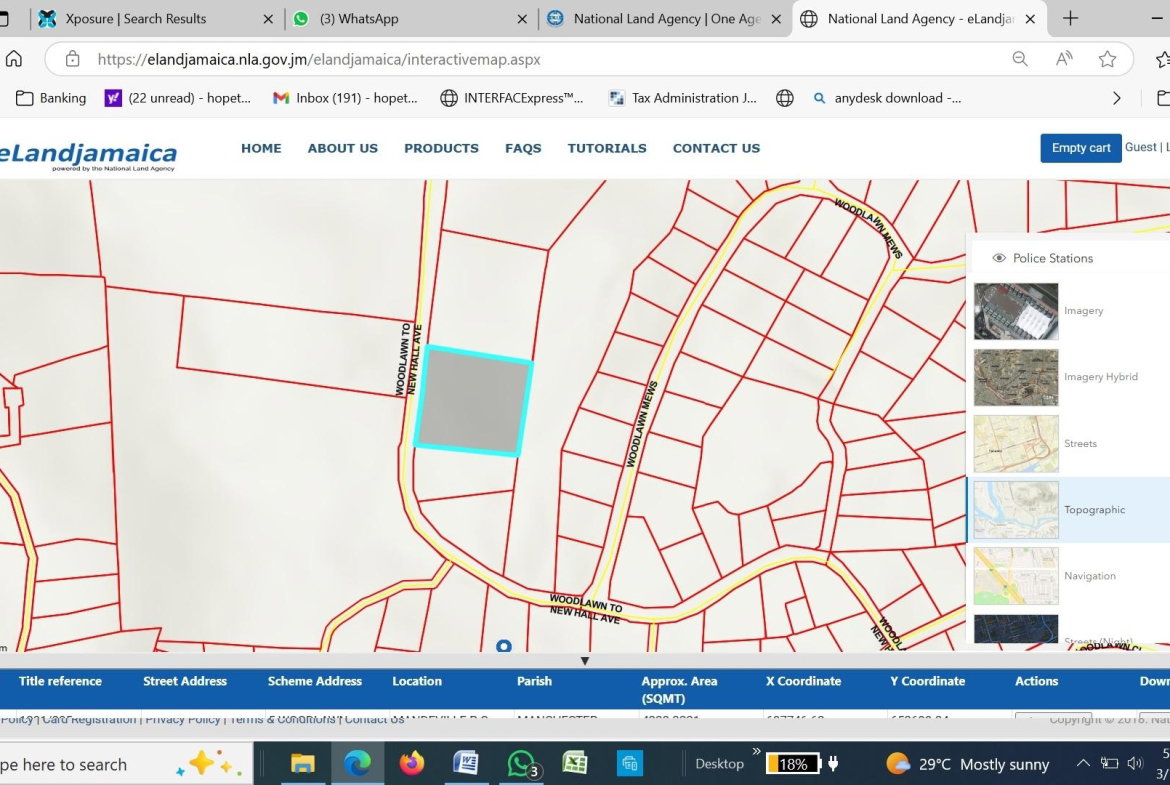Switch to the WhatsApp browser tab

(358, 19)
